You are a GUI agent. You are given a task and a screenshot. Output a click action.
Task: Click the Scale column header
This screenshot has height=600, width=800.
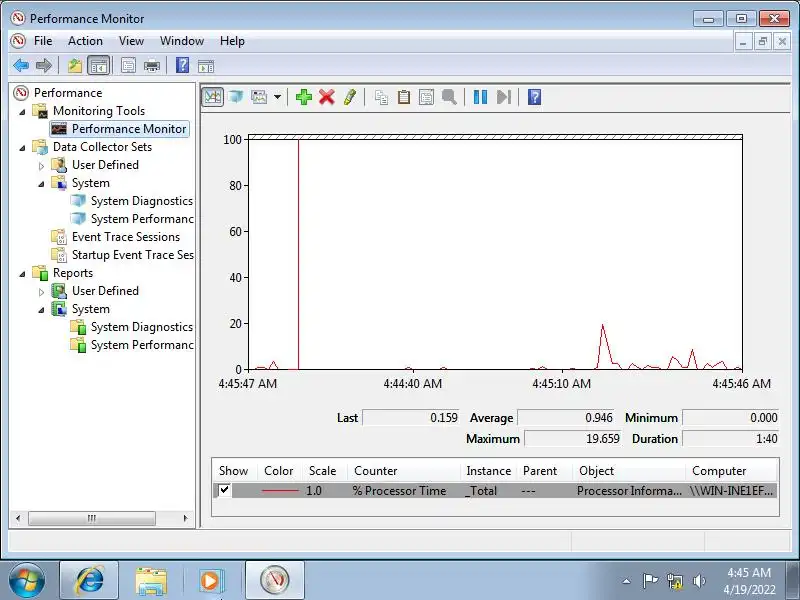(x=324, y=470)
